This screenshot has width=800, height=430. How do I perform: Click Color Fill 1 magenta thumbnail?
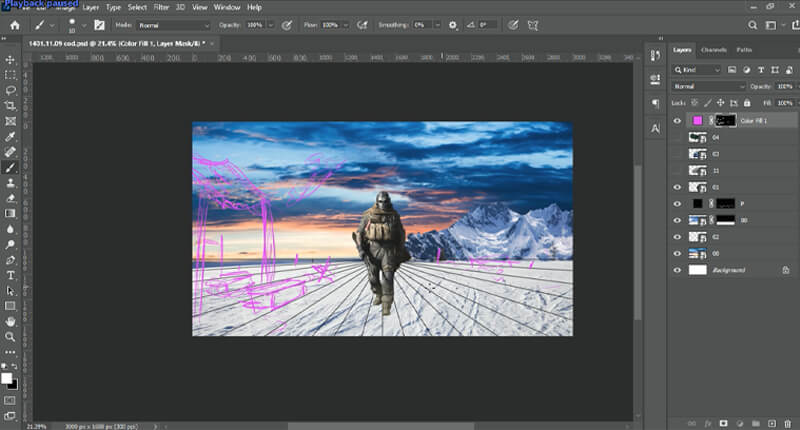(697, 121)
